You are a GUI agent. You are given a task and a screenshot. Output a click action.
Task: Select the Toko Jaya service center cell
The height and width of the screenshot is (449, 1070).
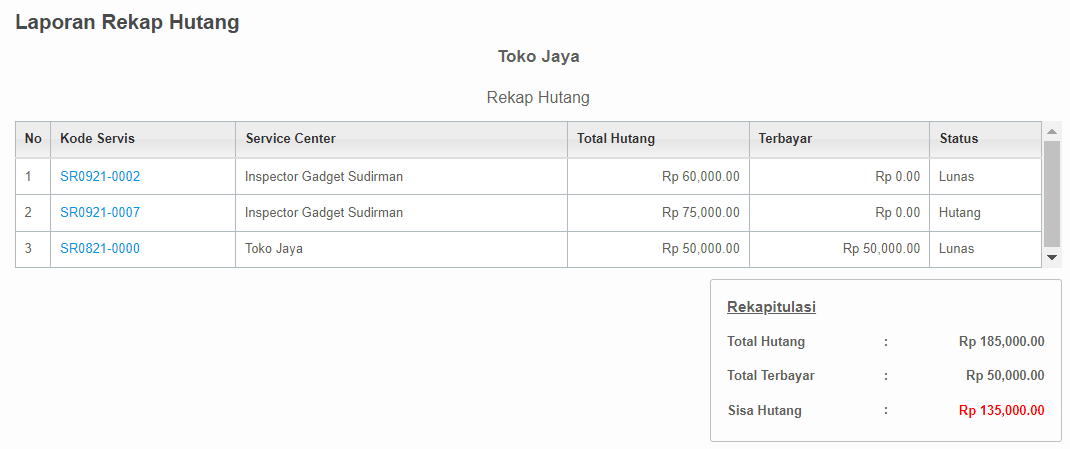tap(402, 249)
